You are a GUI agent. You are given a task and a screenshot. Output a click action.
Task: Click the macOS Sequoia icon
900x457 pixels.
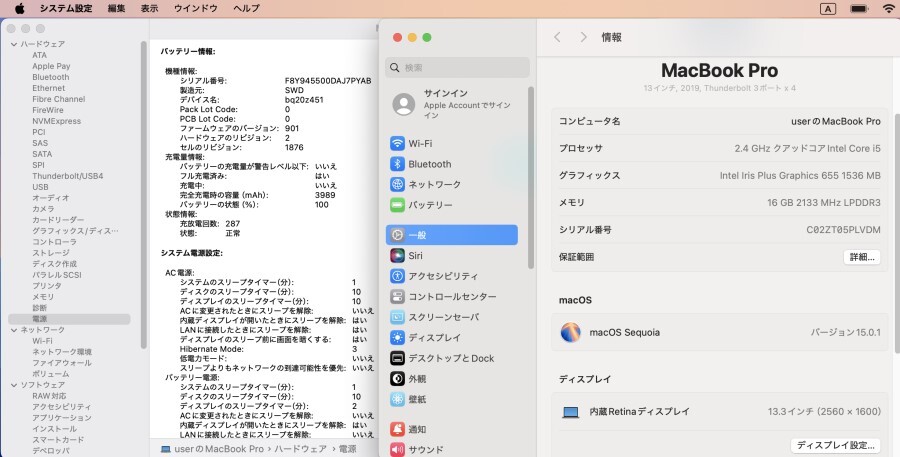coord(571,332)
